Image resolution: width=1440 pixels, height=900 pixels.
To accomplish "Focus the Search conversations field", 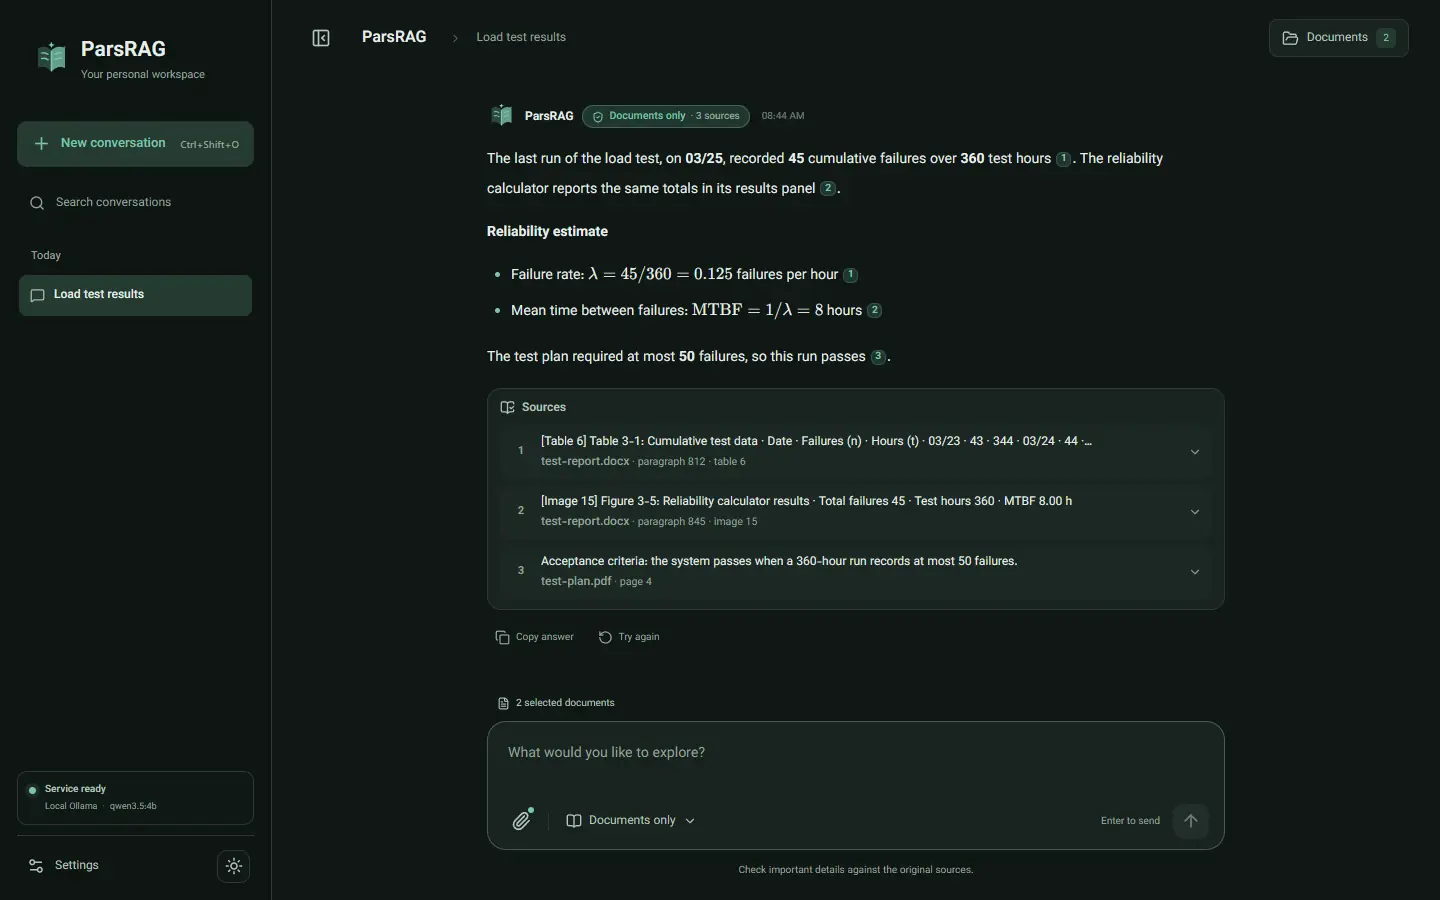I will coord(135,202).
